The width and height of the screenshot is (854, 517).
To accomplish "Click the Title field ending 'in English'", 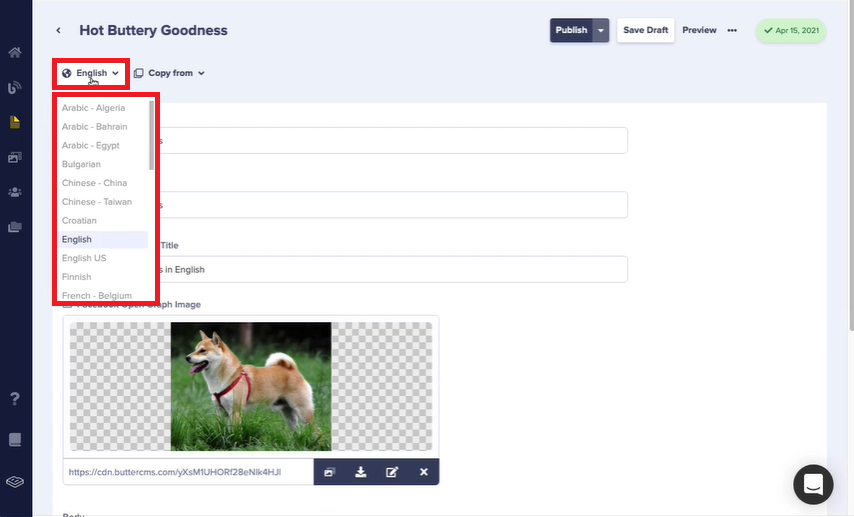I will click(345, 269).
